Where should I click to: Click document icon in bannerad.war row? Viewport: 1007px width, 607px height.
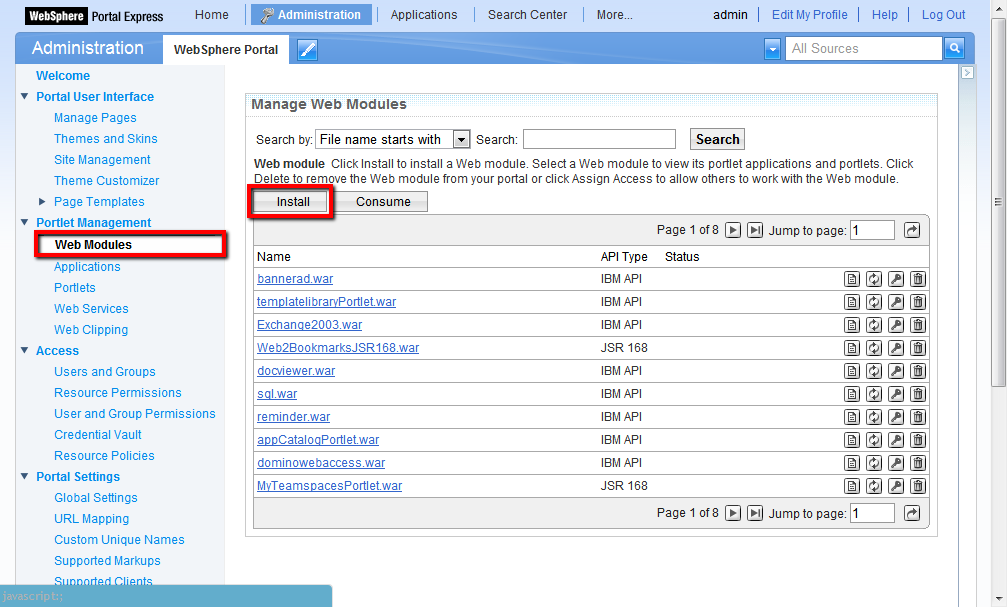(852, 279)
